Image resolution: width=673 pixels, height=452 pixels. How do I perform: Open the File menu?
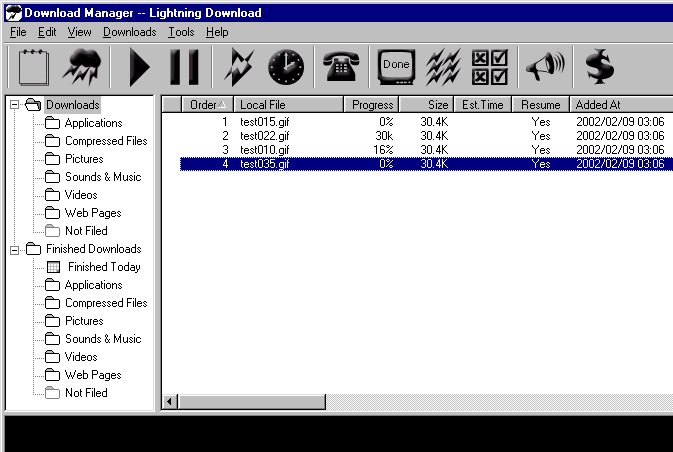[18, 32]
